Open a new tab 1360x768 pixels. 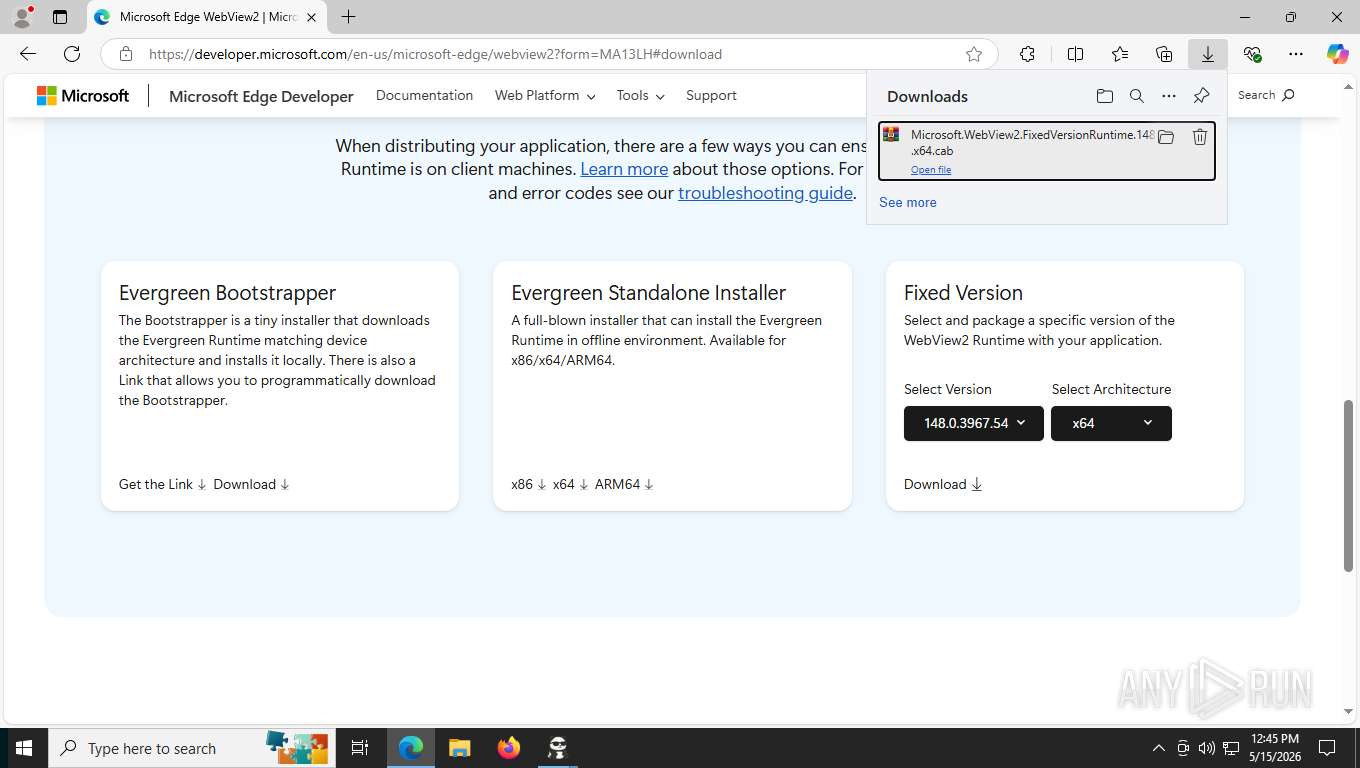pyautogui.click(x=348, y=16)
